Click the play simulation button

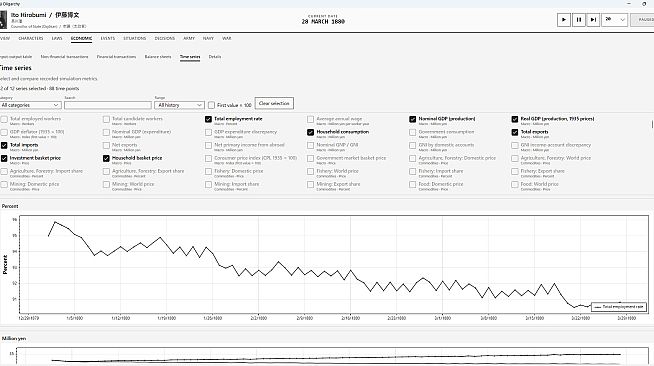tap(563, 20)
